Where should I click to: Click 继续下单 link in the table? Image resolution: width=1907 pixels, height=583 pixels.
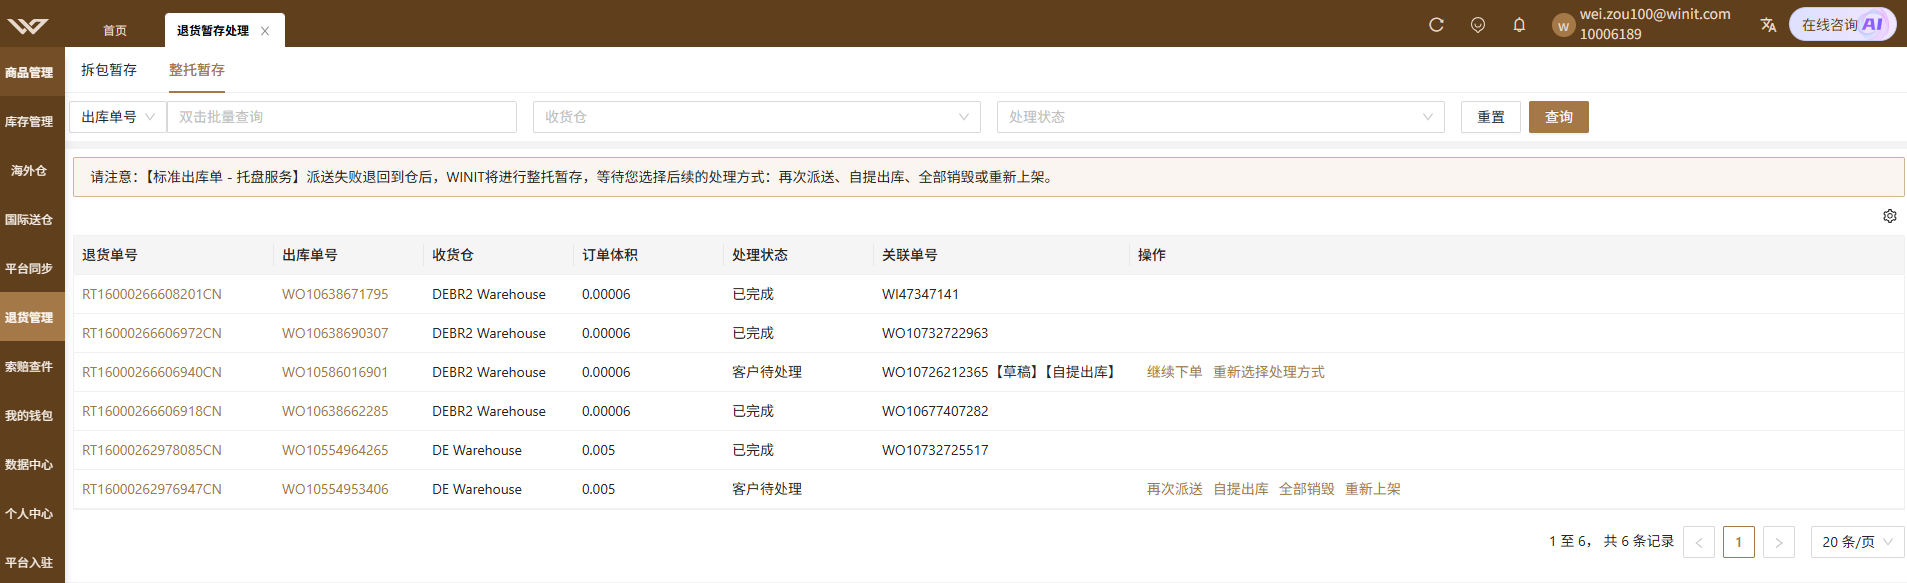coord(1175,372)
